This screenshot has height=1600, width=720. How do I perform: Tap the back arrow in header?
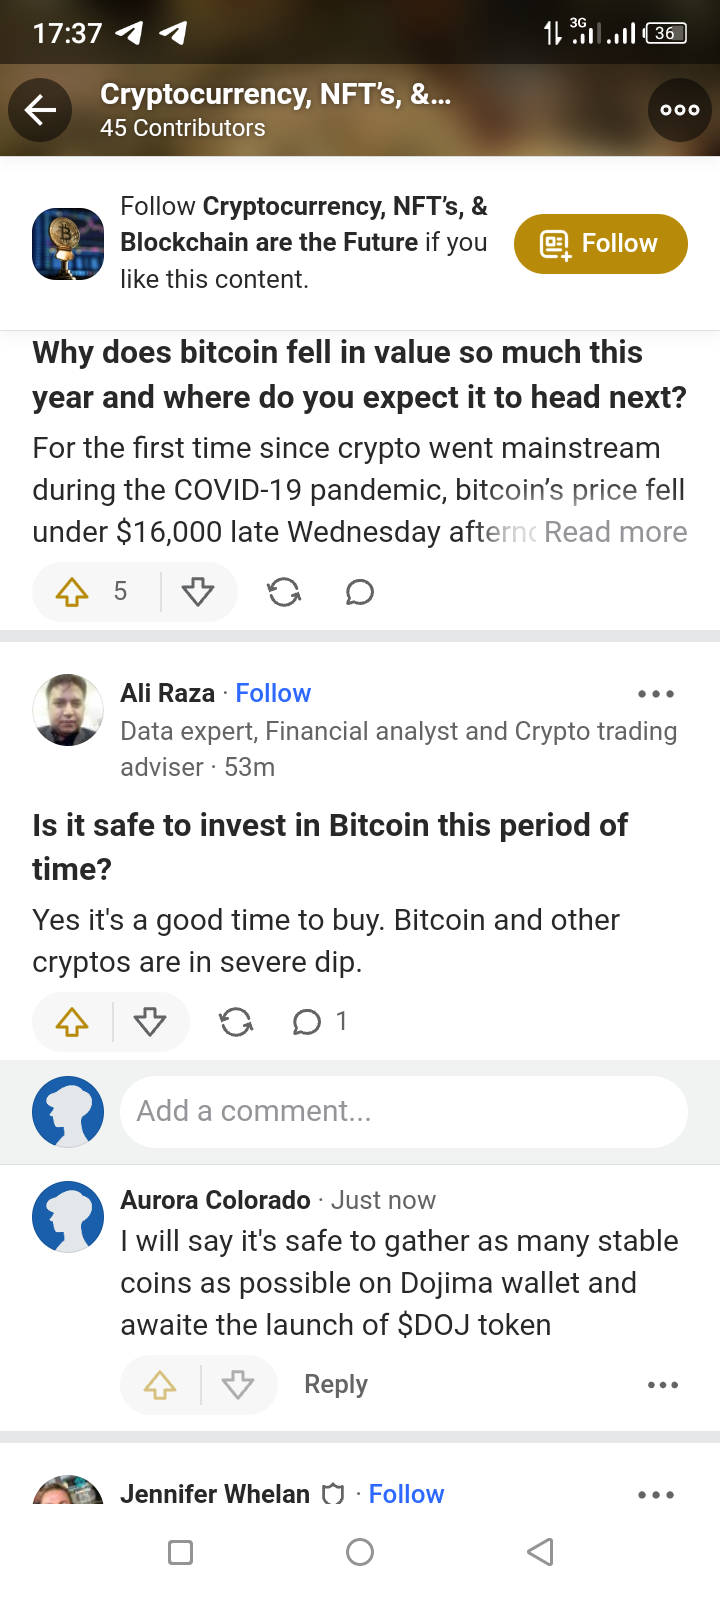point(40,110)
